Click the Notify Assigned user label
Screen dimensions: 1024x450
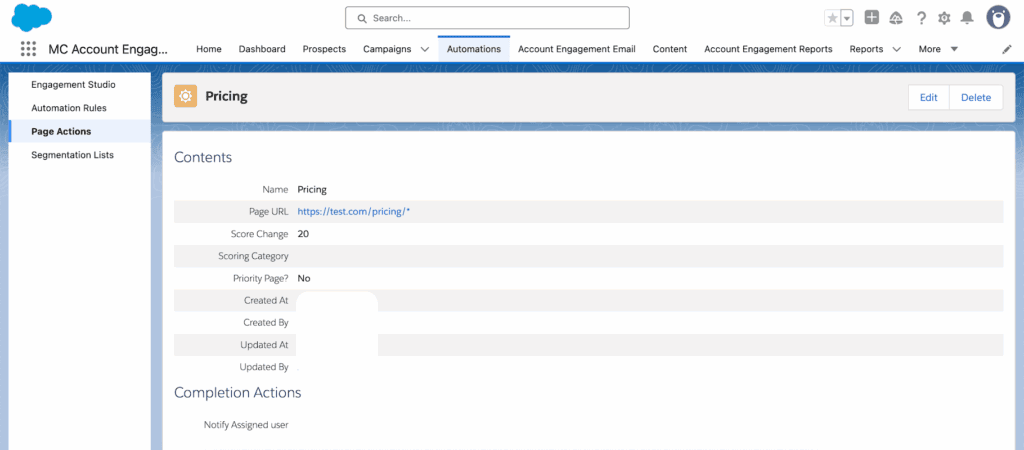click(246, 425)
